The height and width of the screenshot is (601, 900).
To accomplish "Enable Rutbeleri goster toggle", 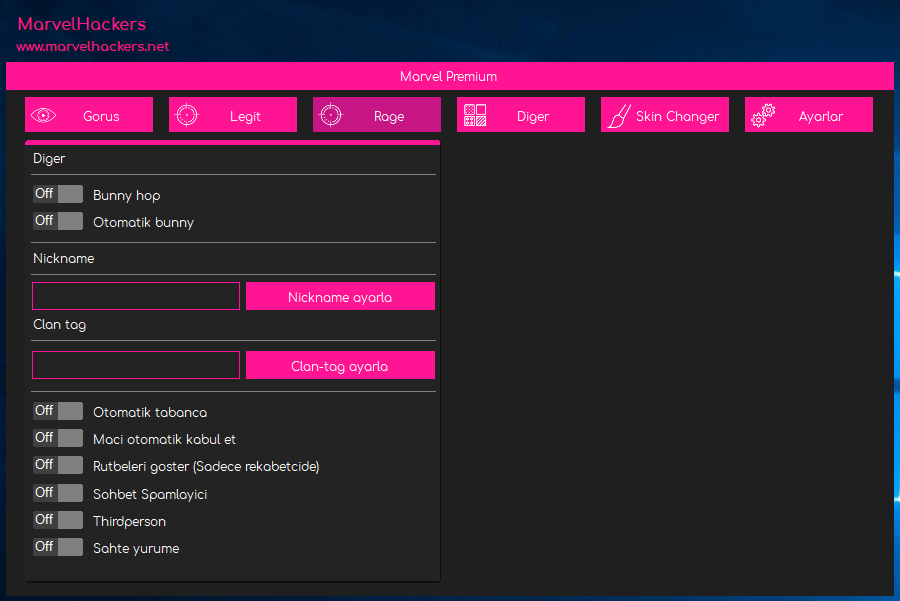I will click(x=58, y=464).
